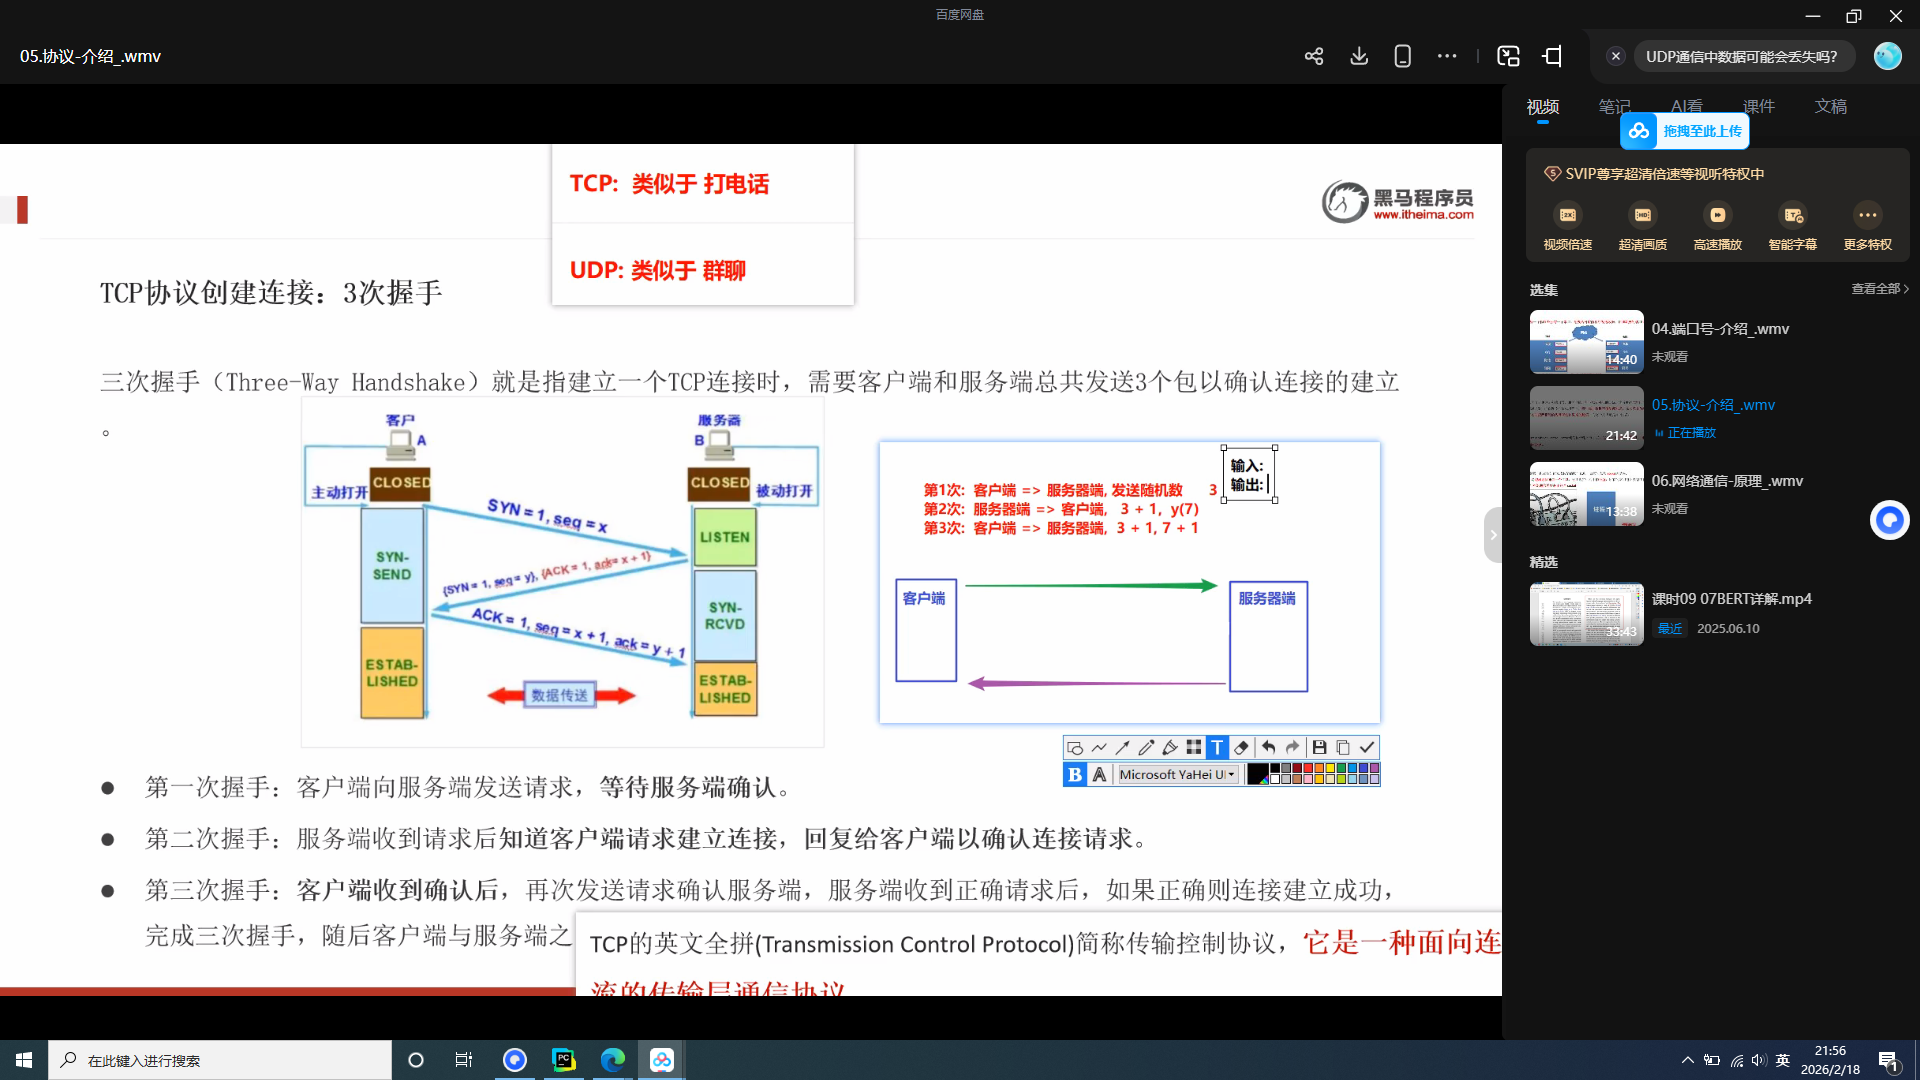The image size is (1920, 1080).
Task: Confirm screenshot with the checkmark icon
Action: [1367, 747]
